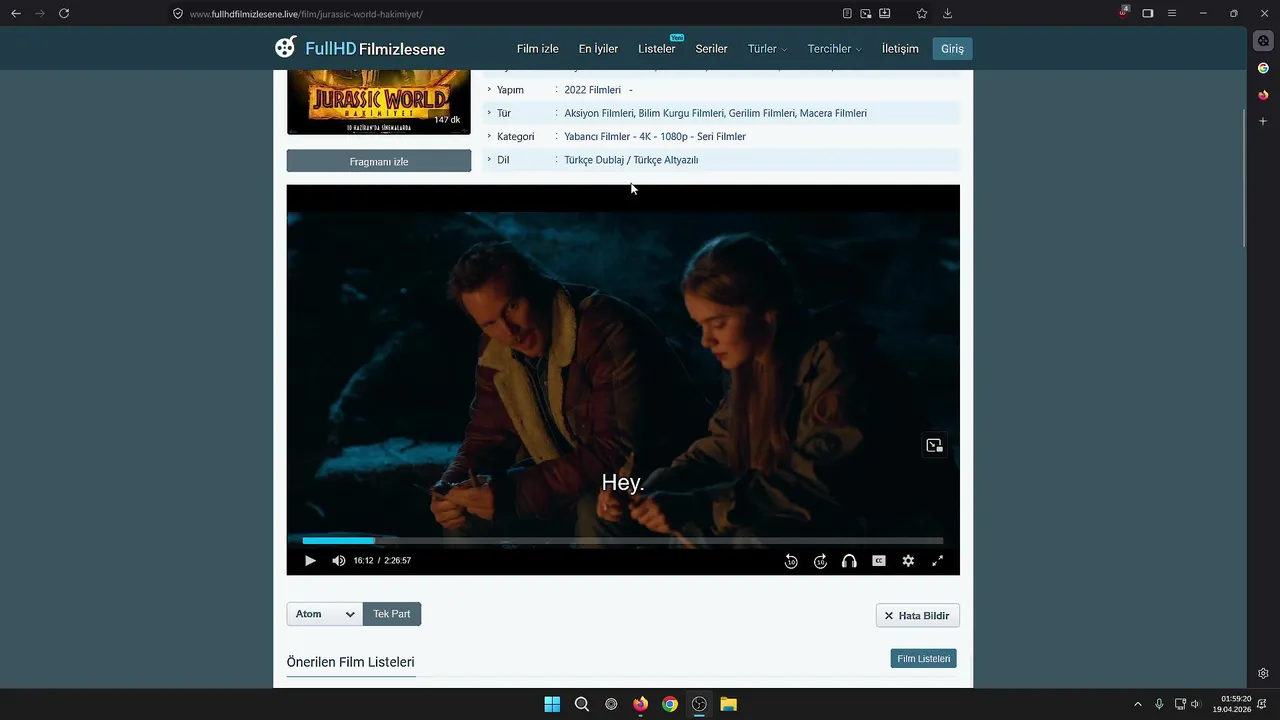The width and height of the screenshot is (1280, 720).
Task: Open the audio track headphones menu
Action: [849, 561]
